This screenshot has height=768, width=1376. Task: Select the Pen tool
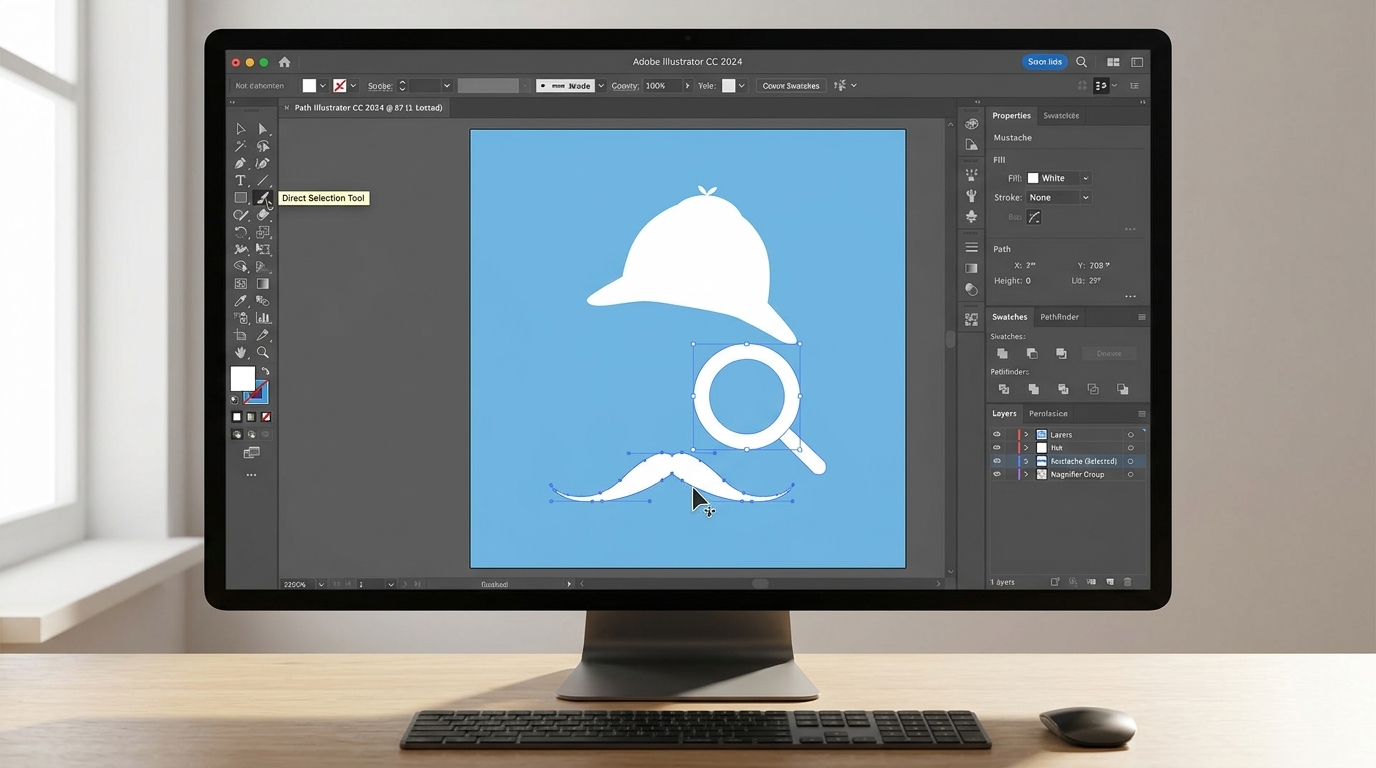240,163
